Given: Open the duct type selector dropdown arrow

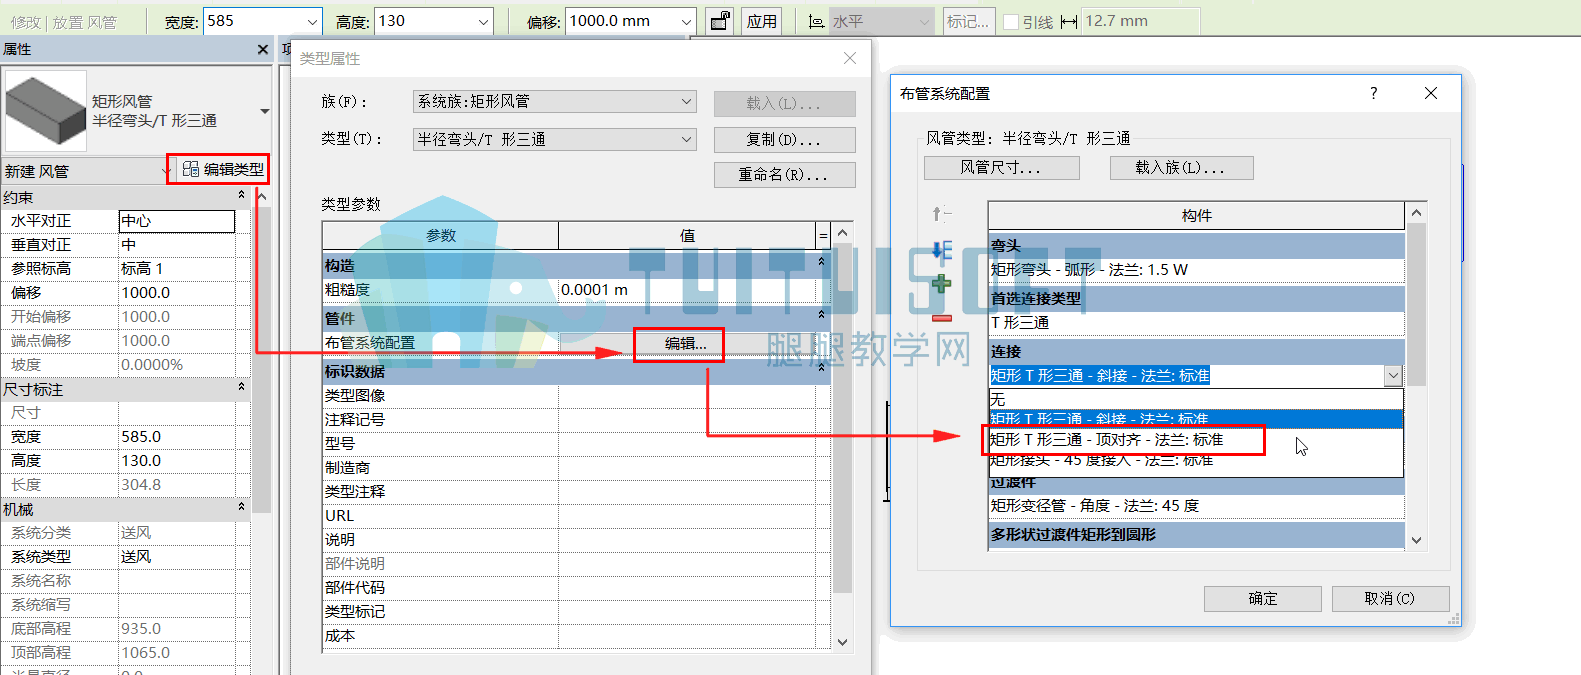Looking at the screenshot, I should 265,111.
